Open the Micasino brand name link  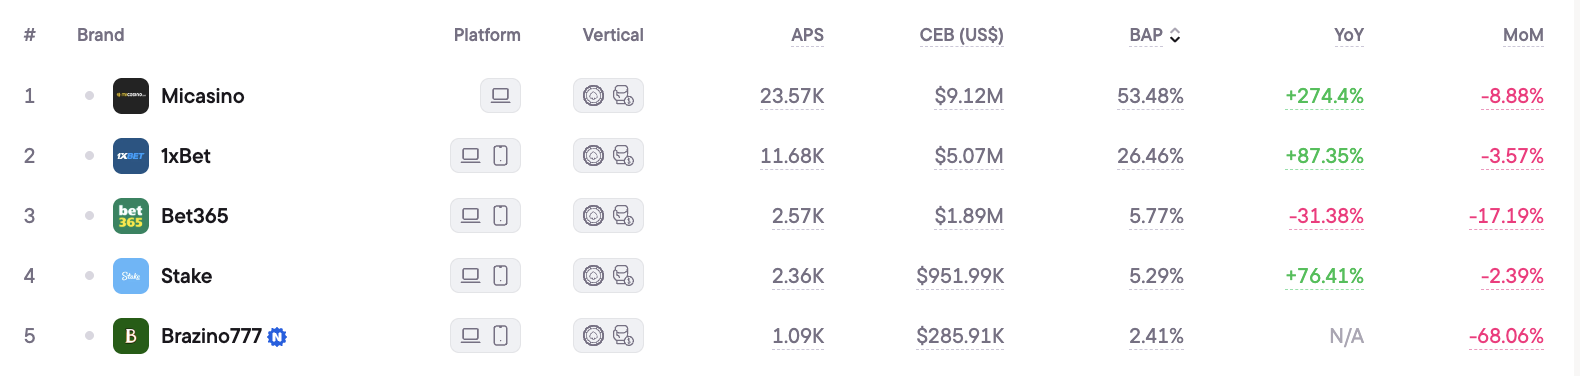[202, 96]
